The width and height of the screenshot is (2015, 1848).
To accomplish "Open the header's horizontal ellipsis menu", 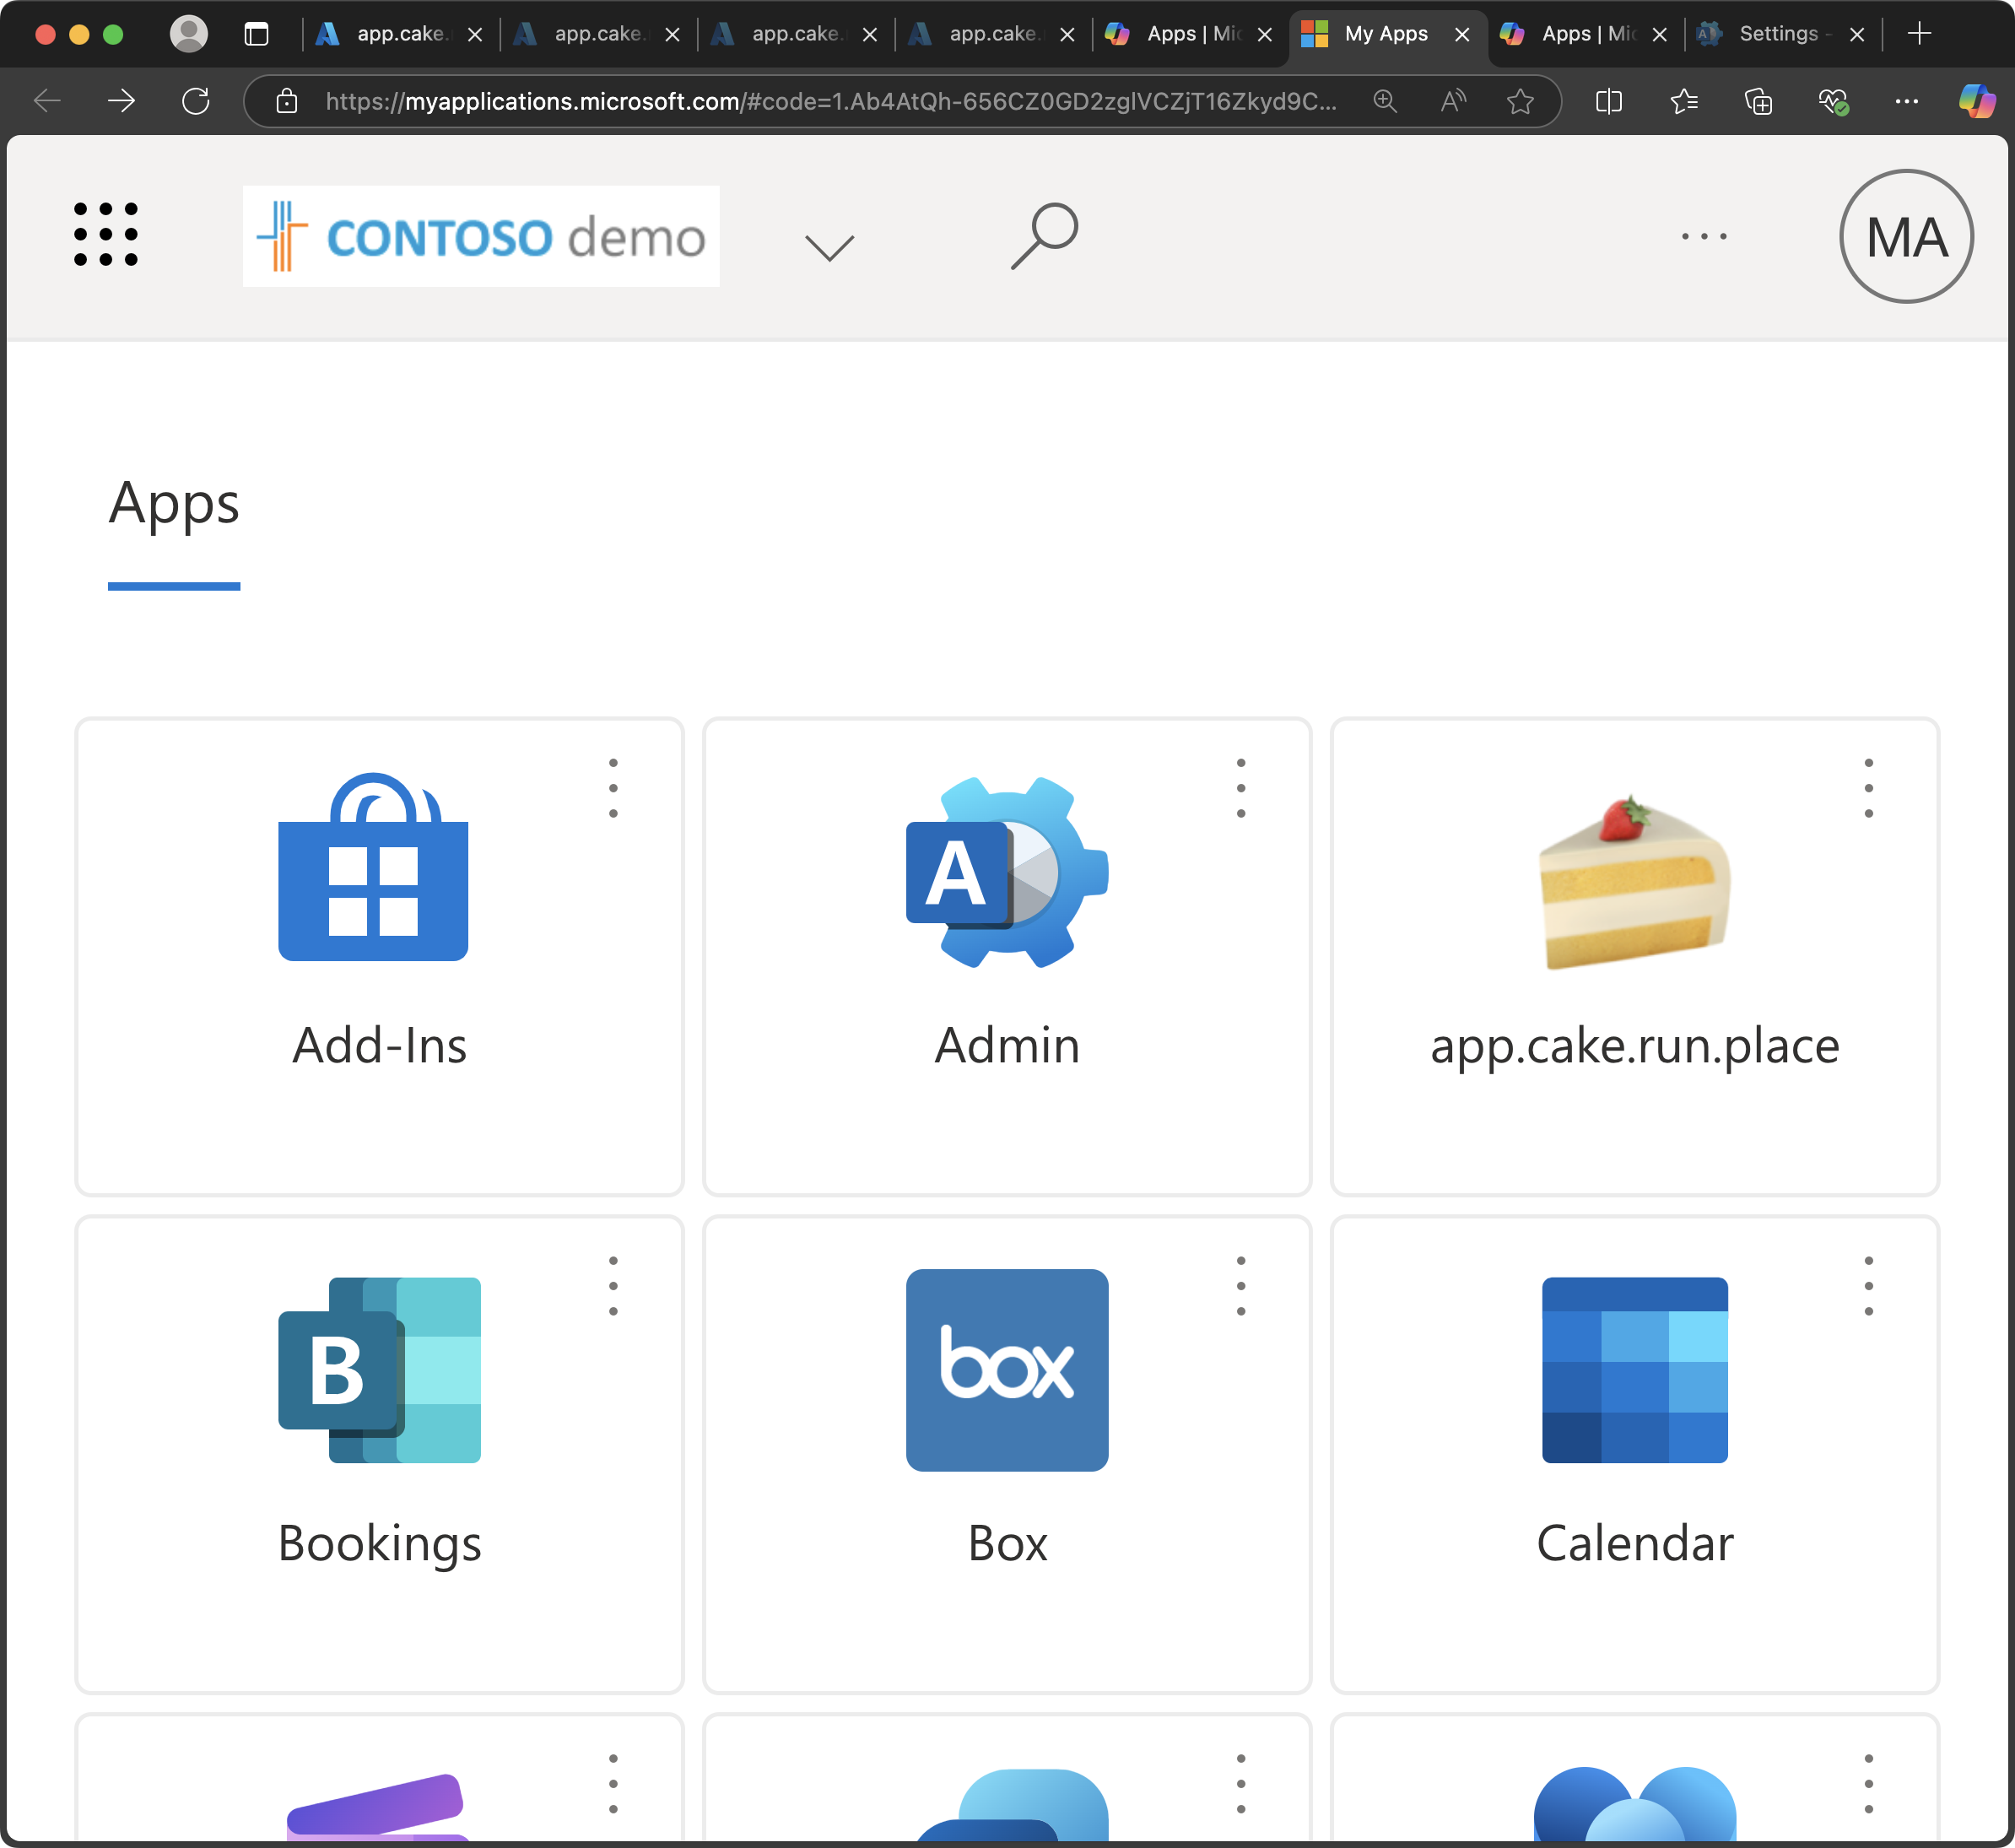I will 1703,237.
